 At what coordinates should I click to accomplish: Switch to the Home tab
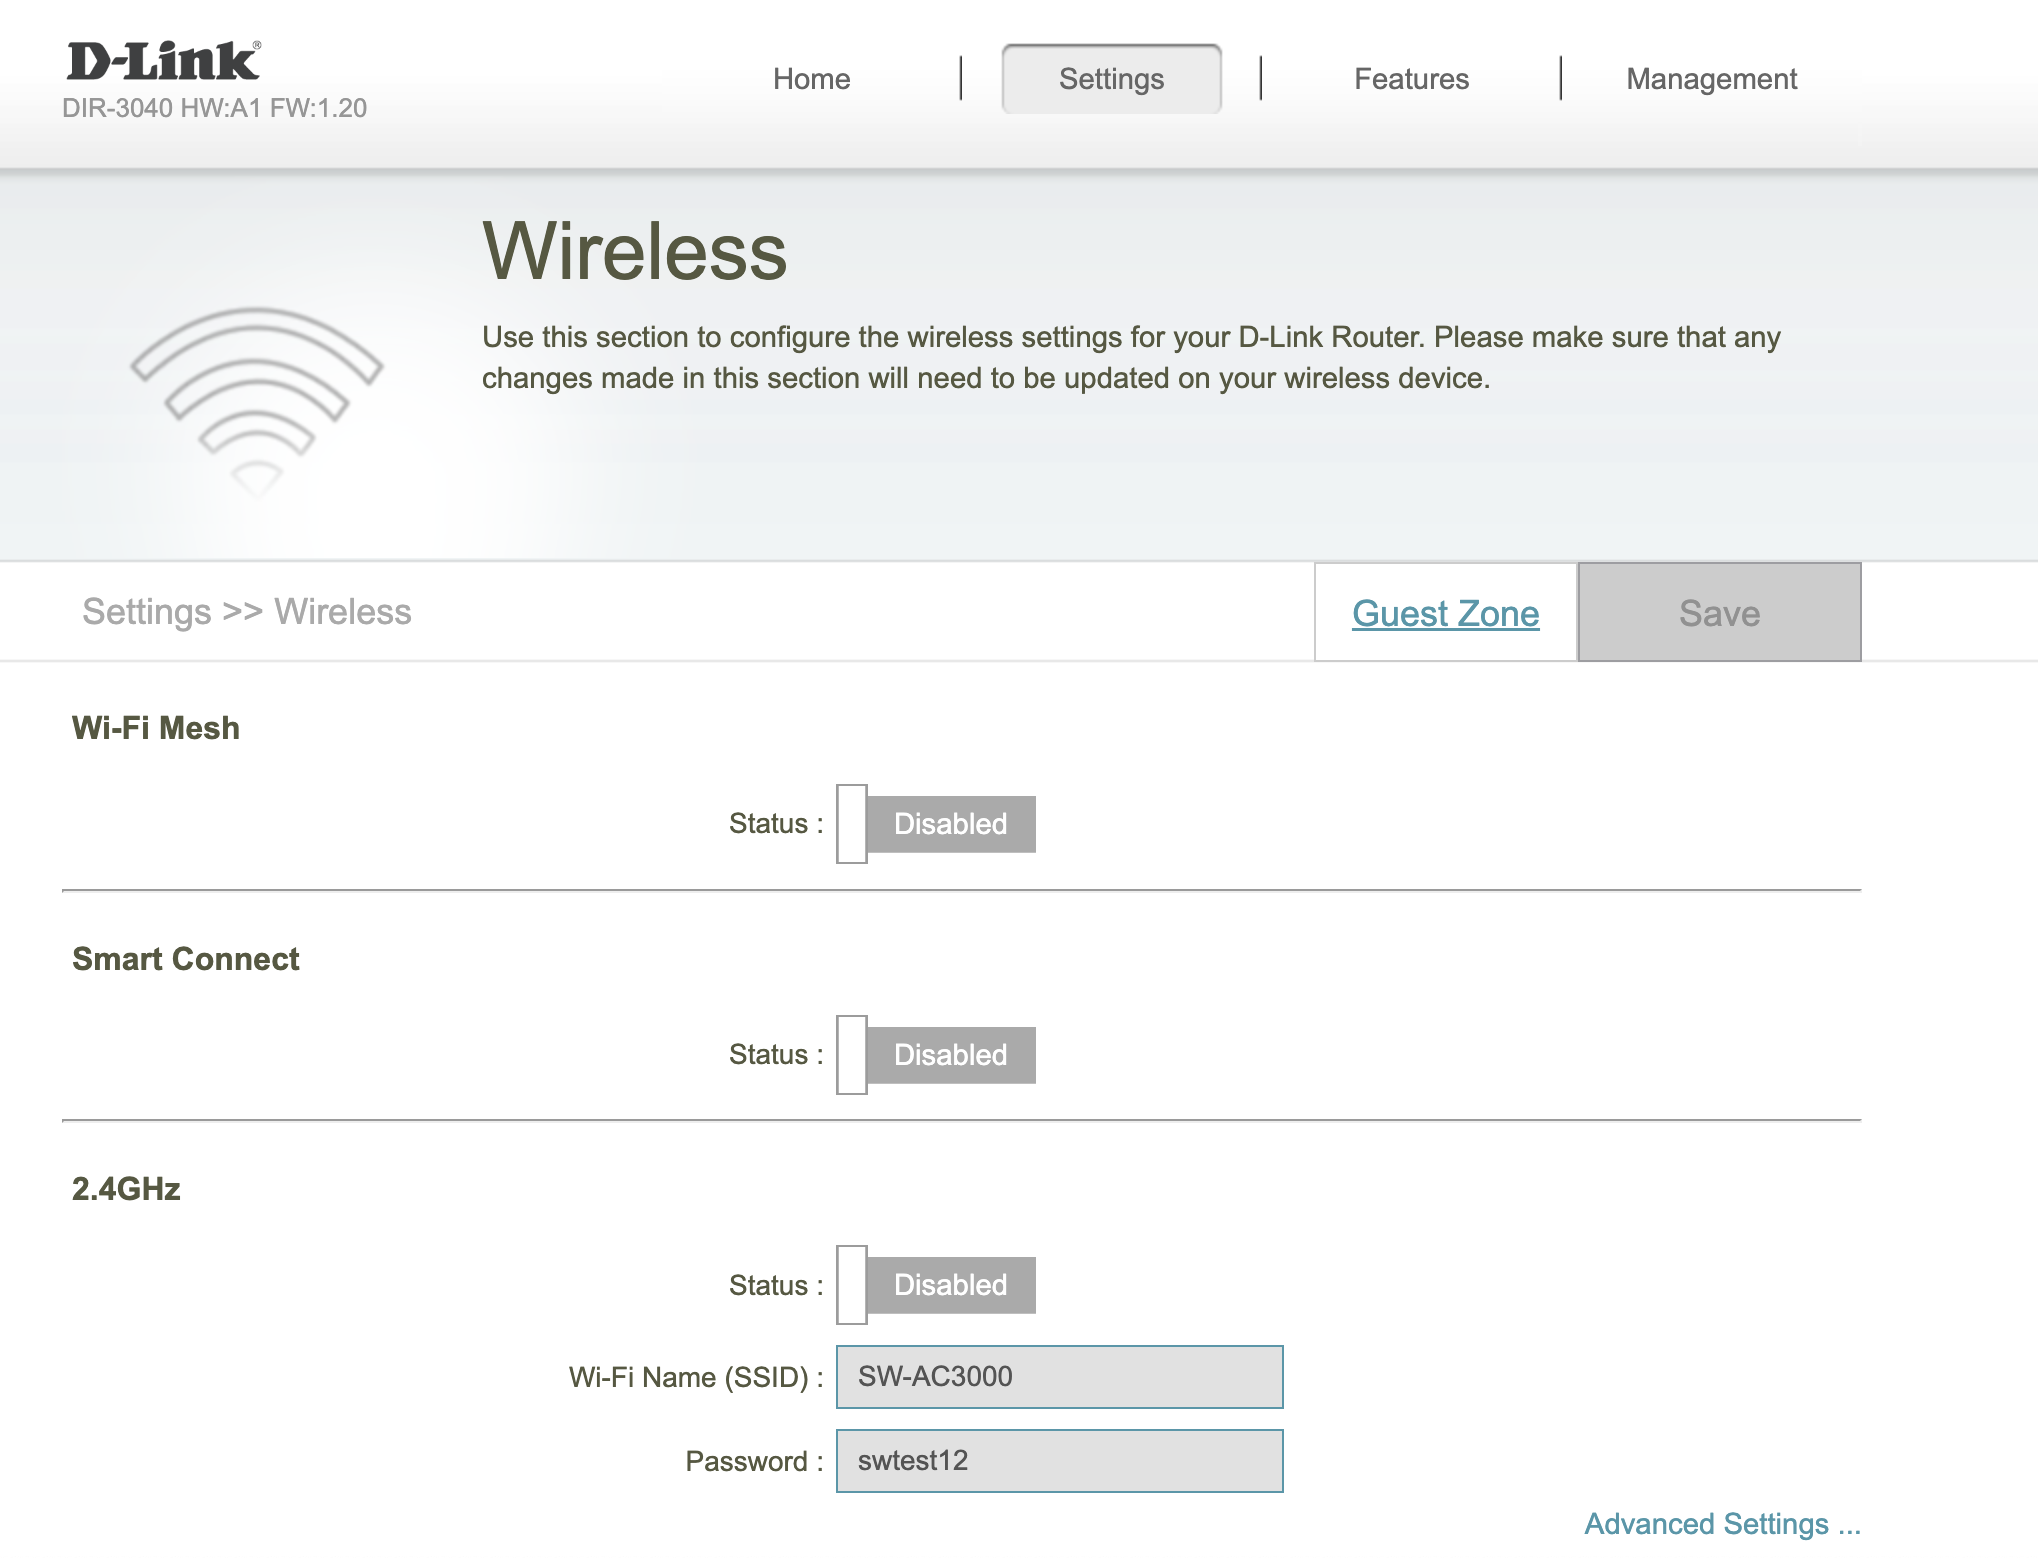click(810, 78)
